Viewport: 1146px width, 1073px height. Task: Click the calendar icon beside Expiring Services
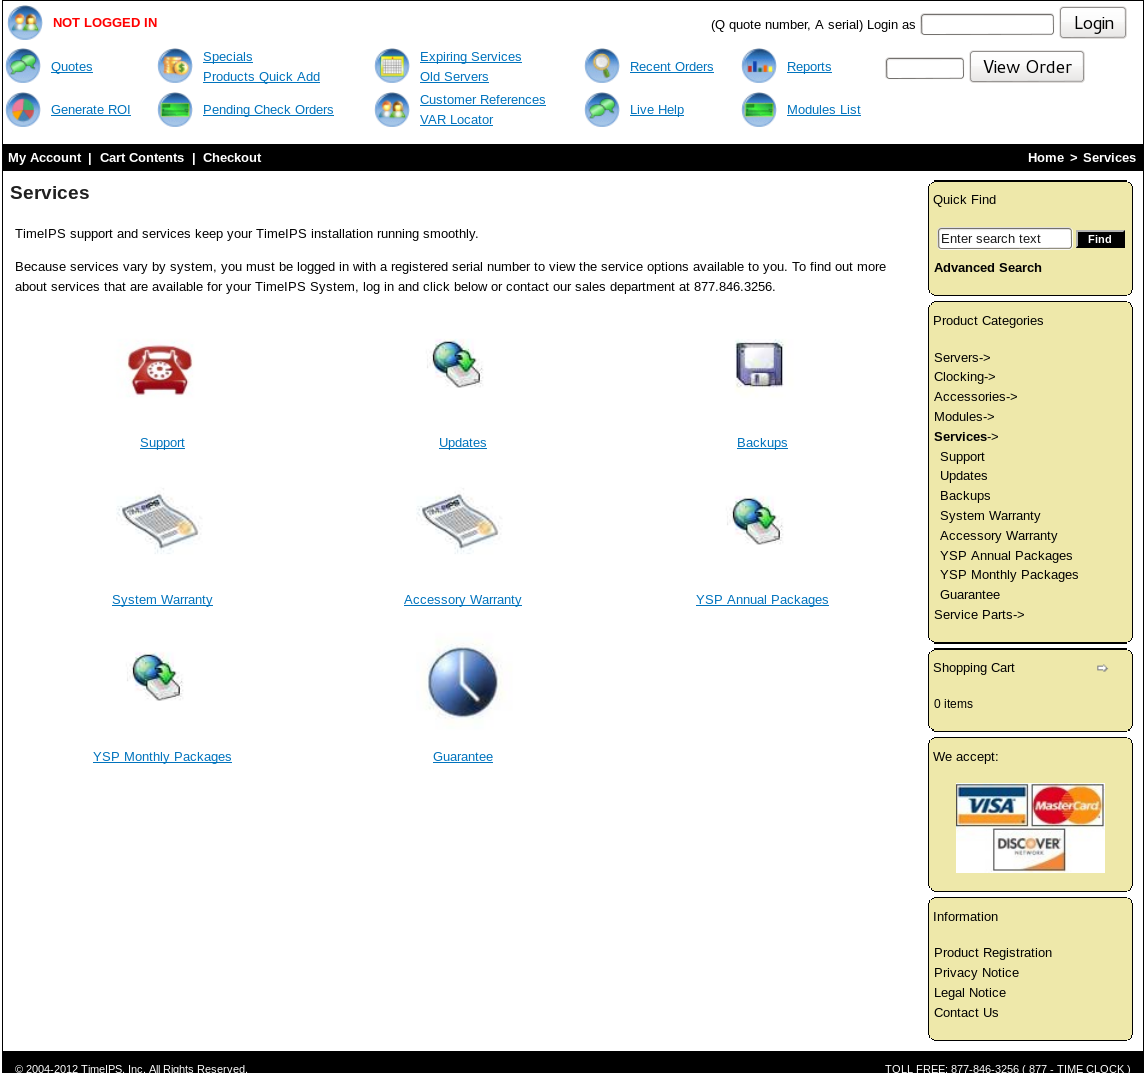coord(392,67)
